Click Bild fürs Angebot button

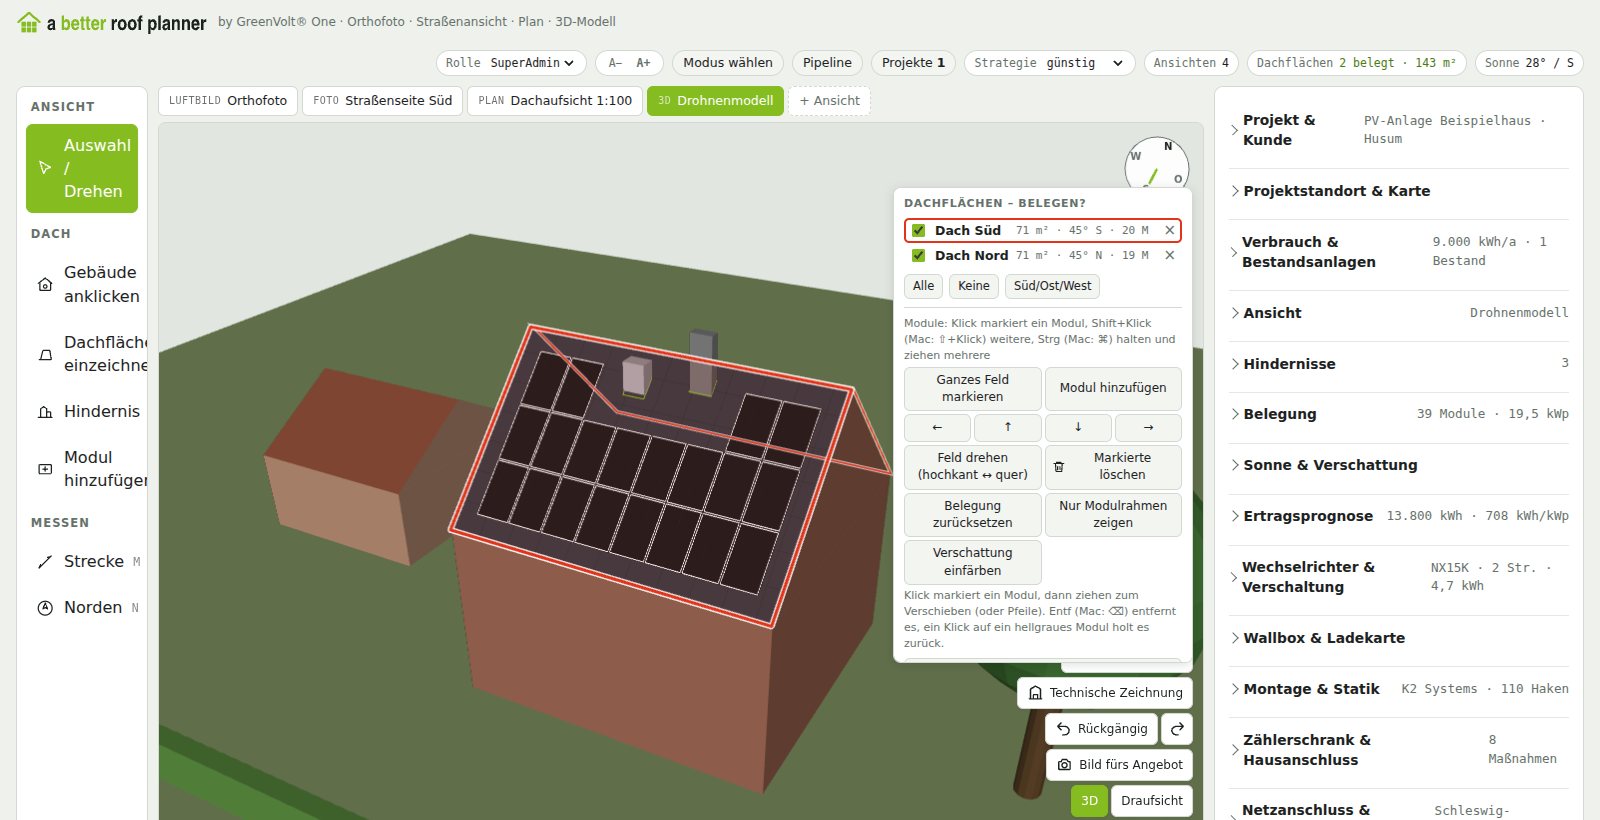[x=1120, y=765]
